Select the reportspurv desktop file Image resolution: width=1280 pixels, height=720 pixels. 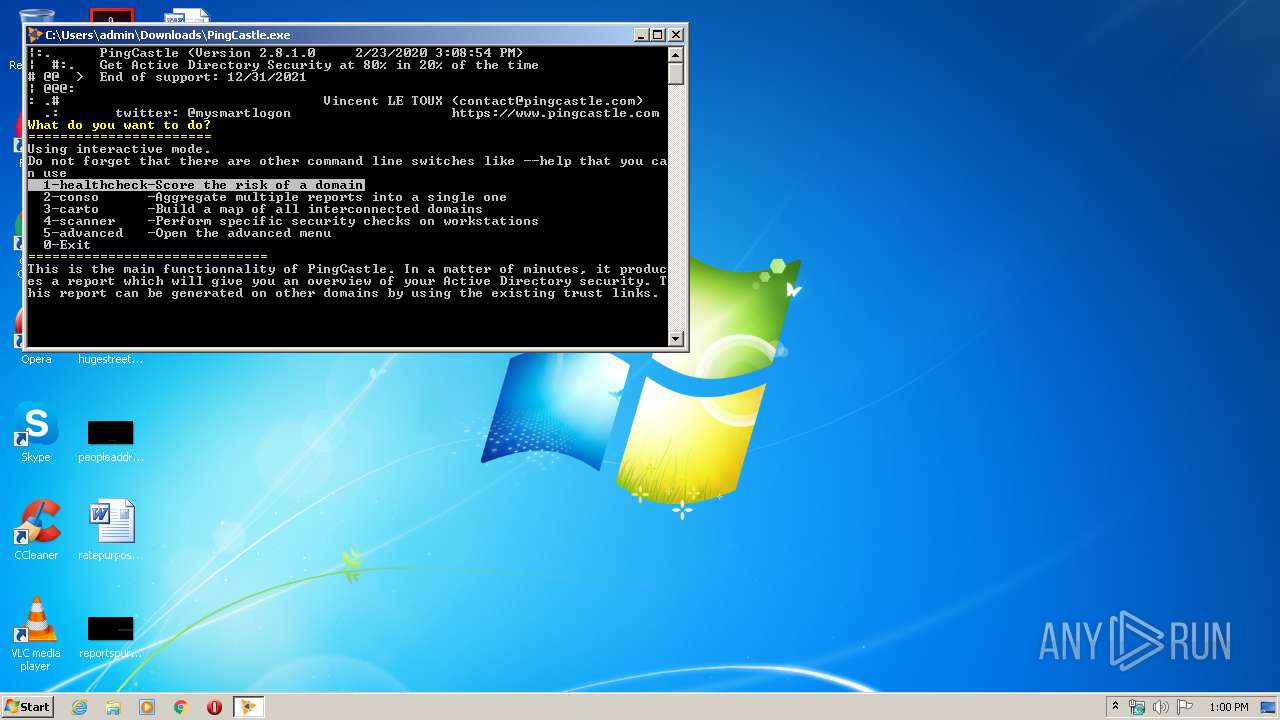pyautogui.click(x=111, y=637)
